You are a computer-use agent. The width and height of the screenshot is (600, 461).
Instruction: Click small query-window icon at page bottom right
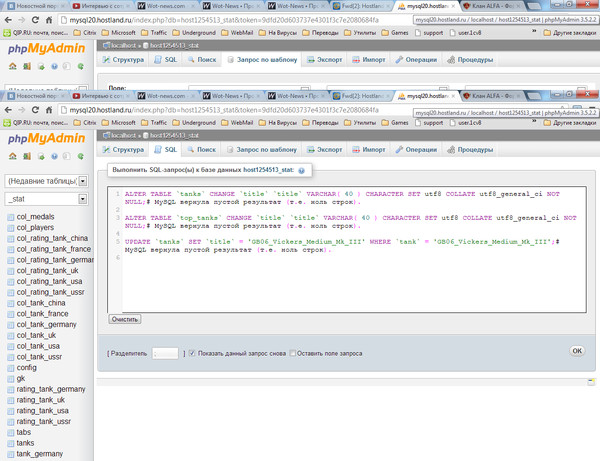point(591,382)
